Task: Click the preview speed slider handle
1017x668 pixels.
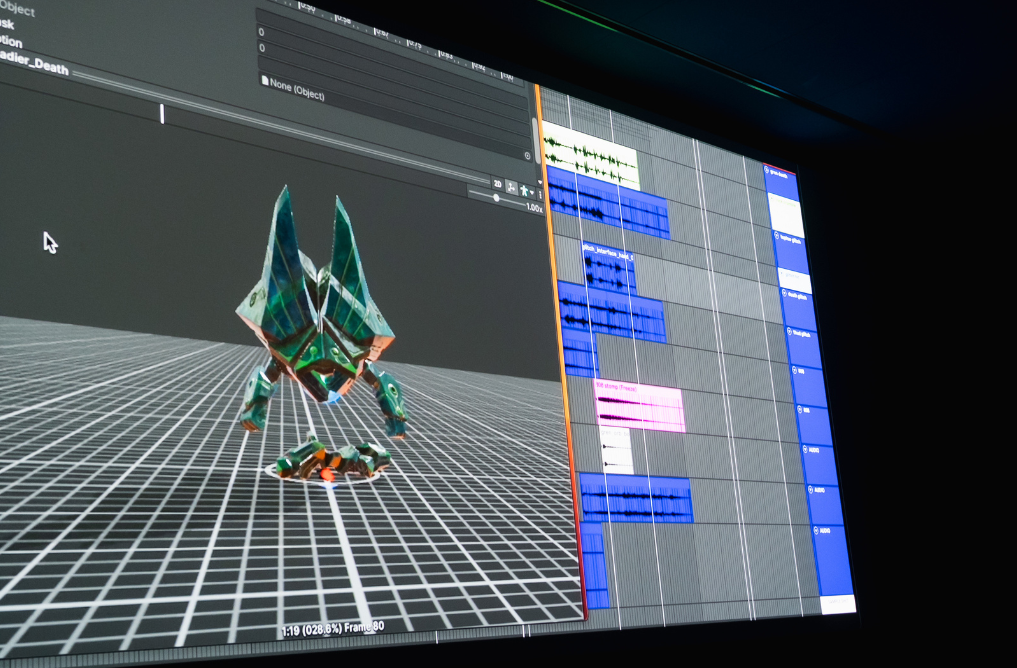Action: 496,198
